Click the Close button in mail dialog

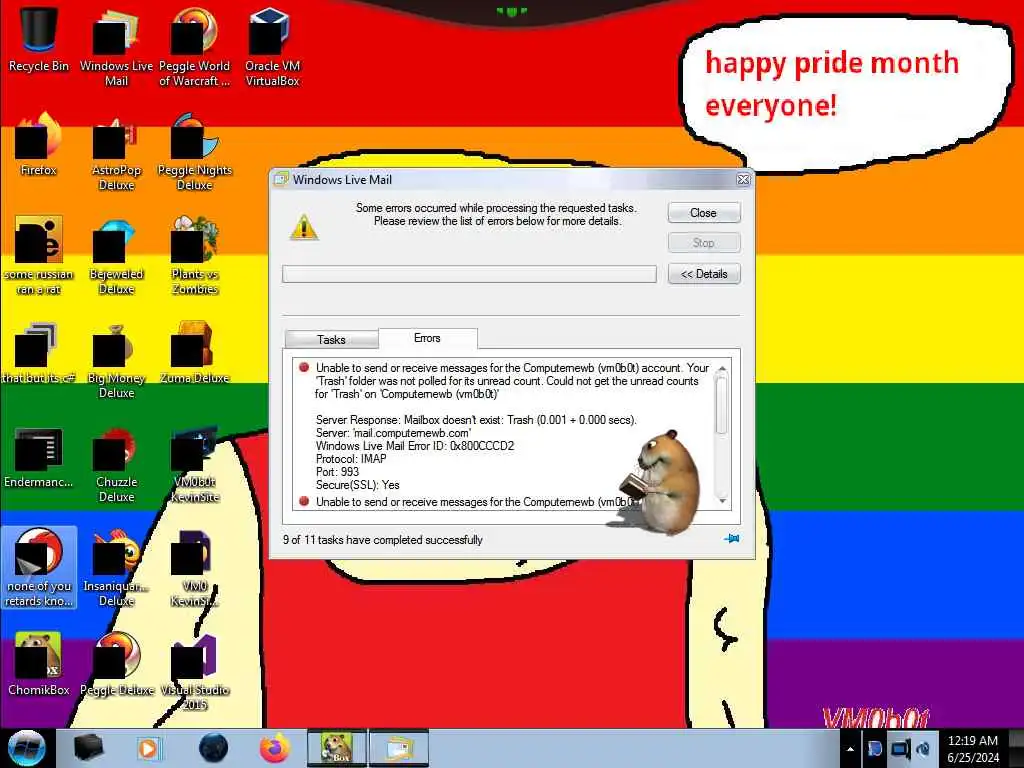[x=703, y=213]
